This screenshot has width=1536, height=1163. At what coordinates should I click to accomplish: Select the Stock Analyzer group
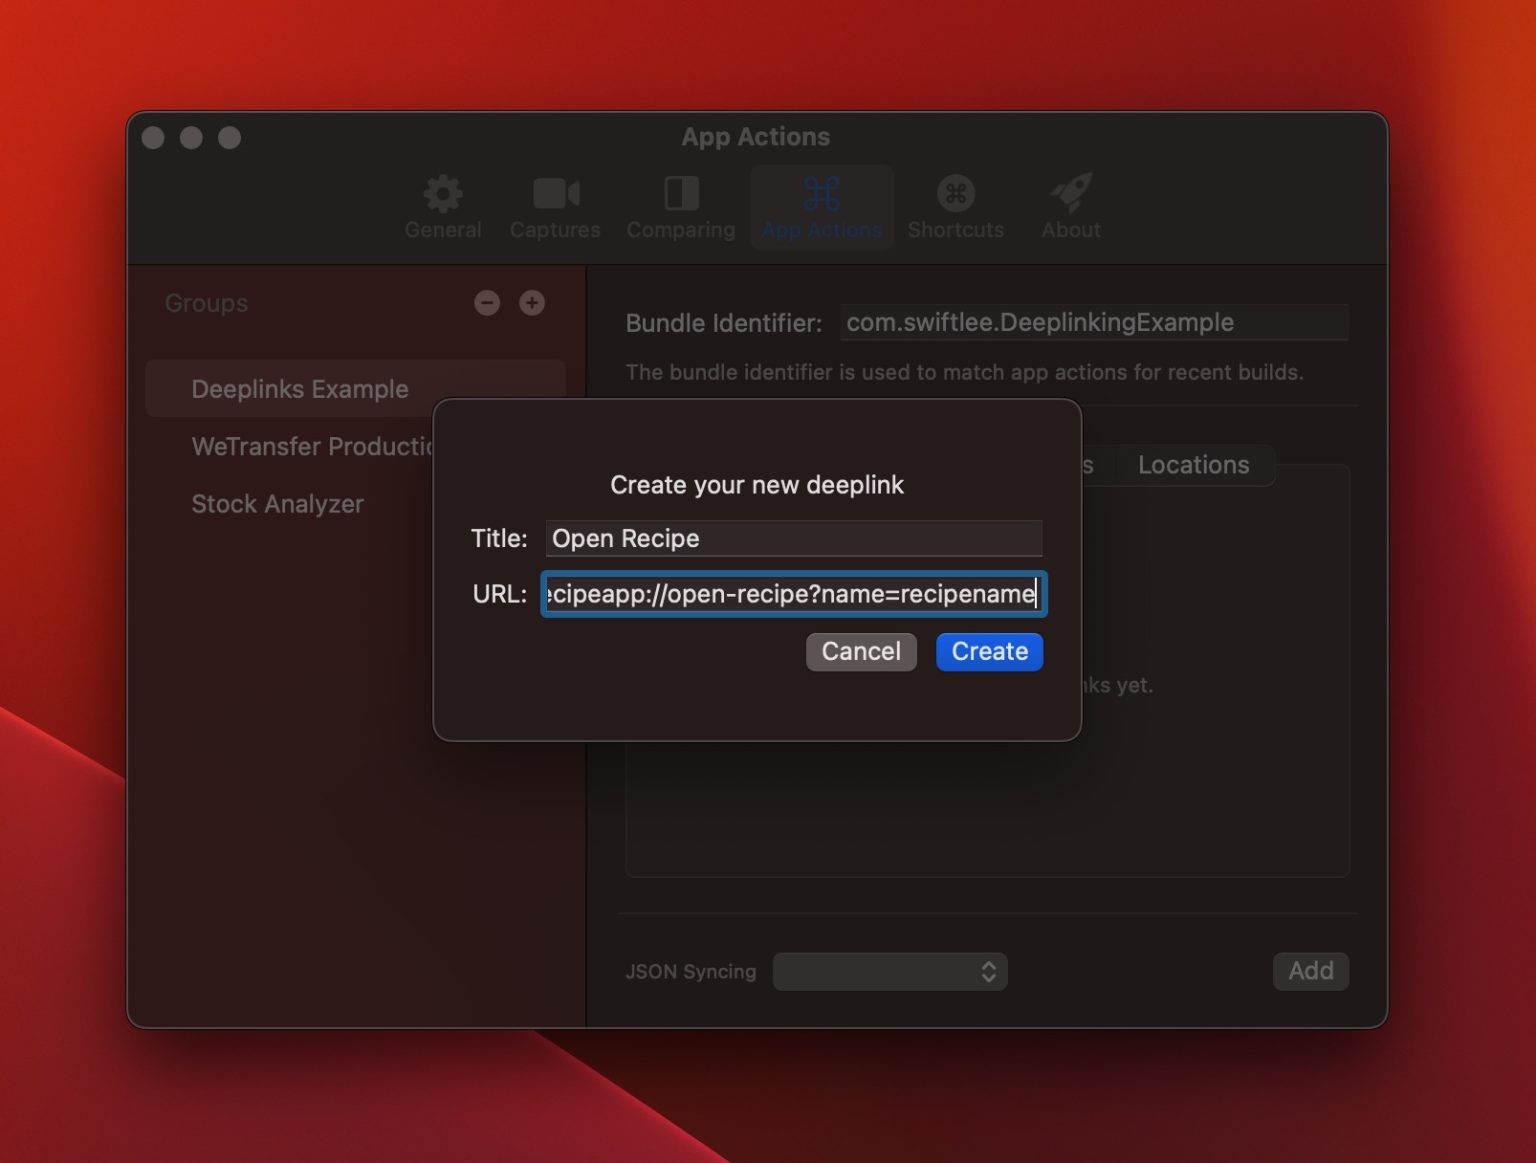point(278,503)
